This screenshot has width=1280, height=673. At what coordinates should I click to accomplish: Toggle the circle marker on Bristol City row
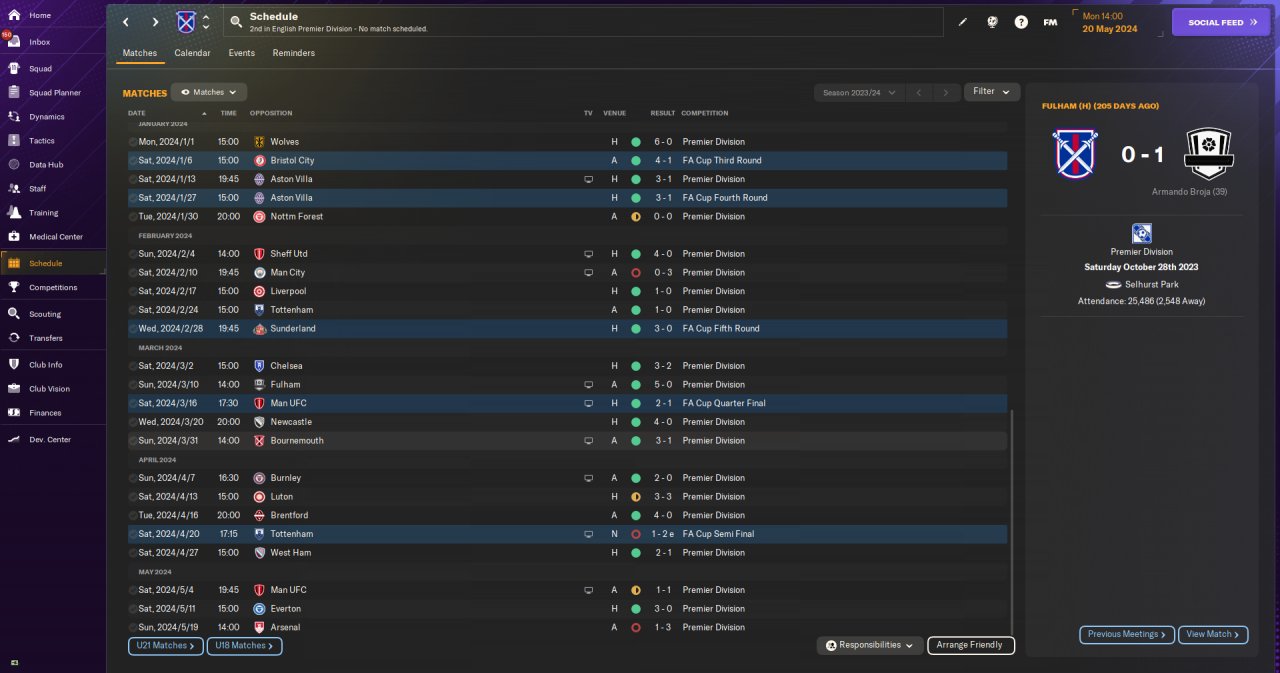(133, 160)
